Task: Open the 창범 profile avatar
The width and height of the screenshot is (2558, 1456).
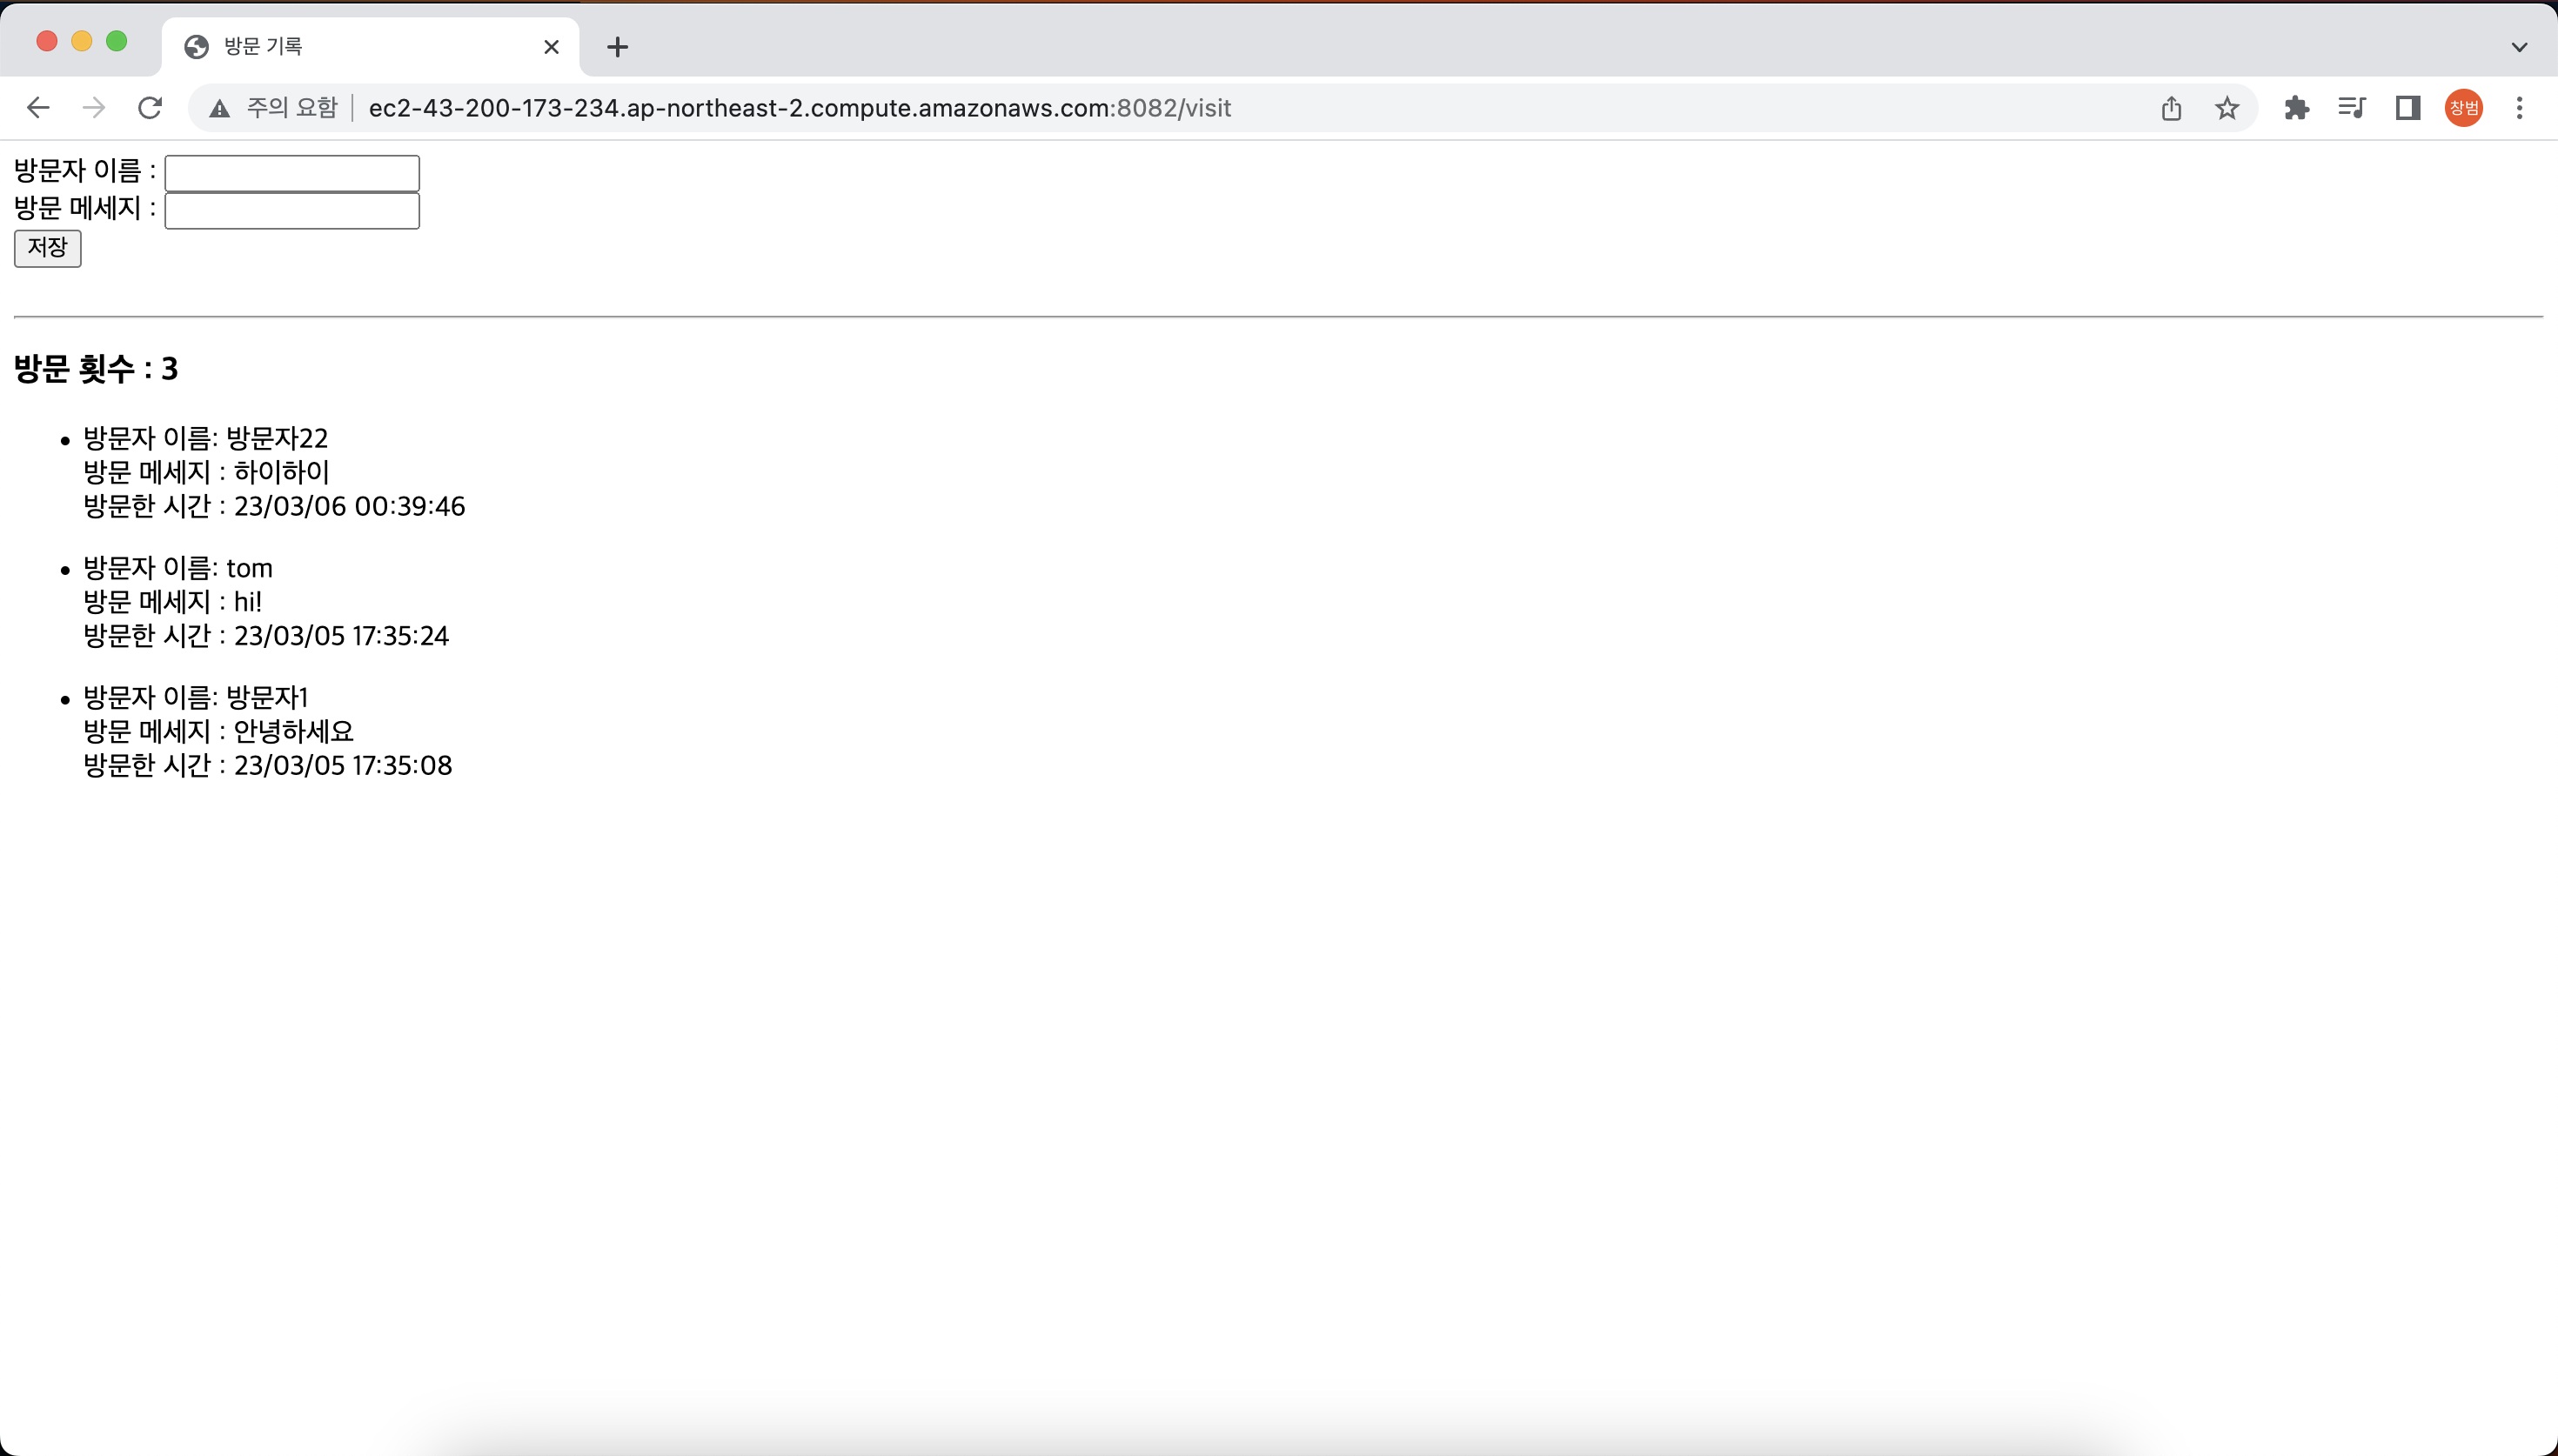Action: (2463, 108)
